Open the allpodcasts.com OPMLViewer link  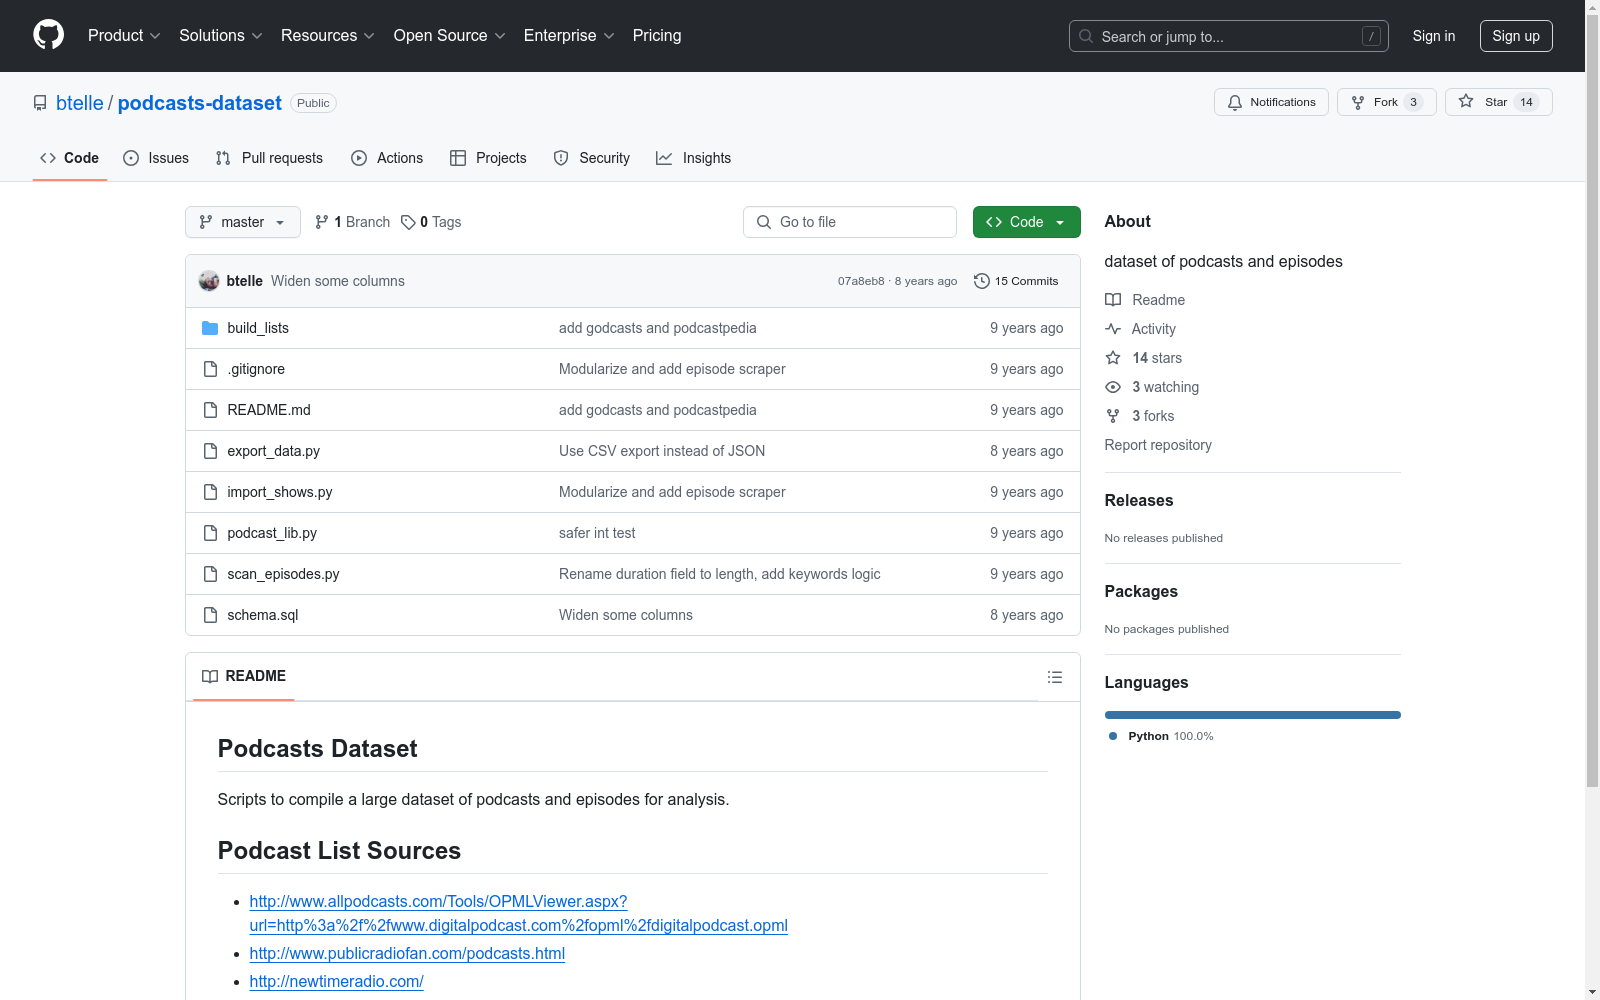tap(519, 914)
